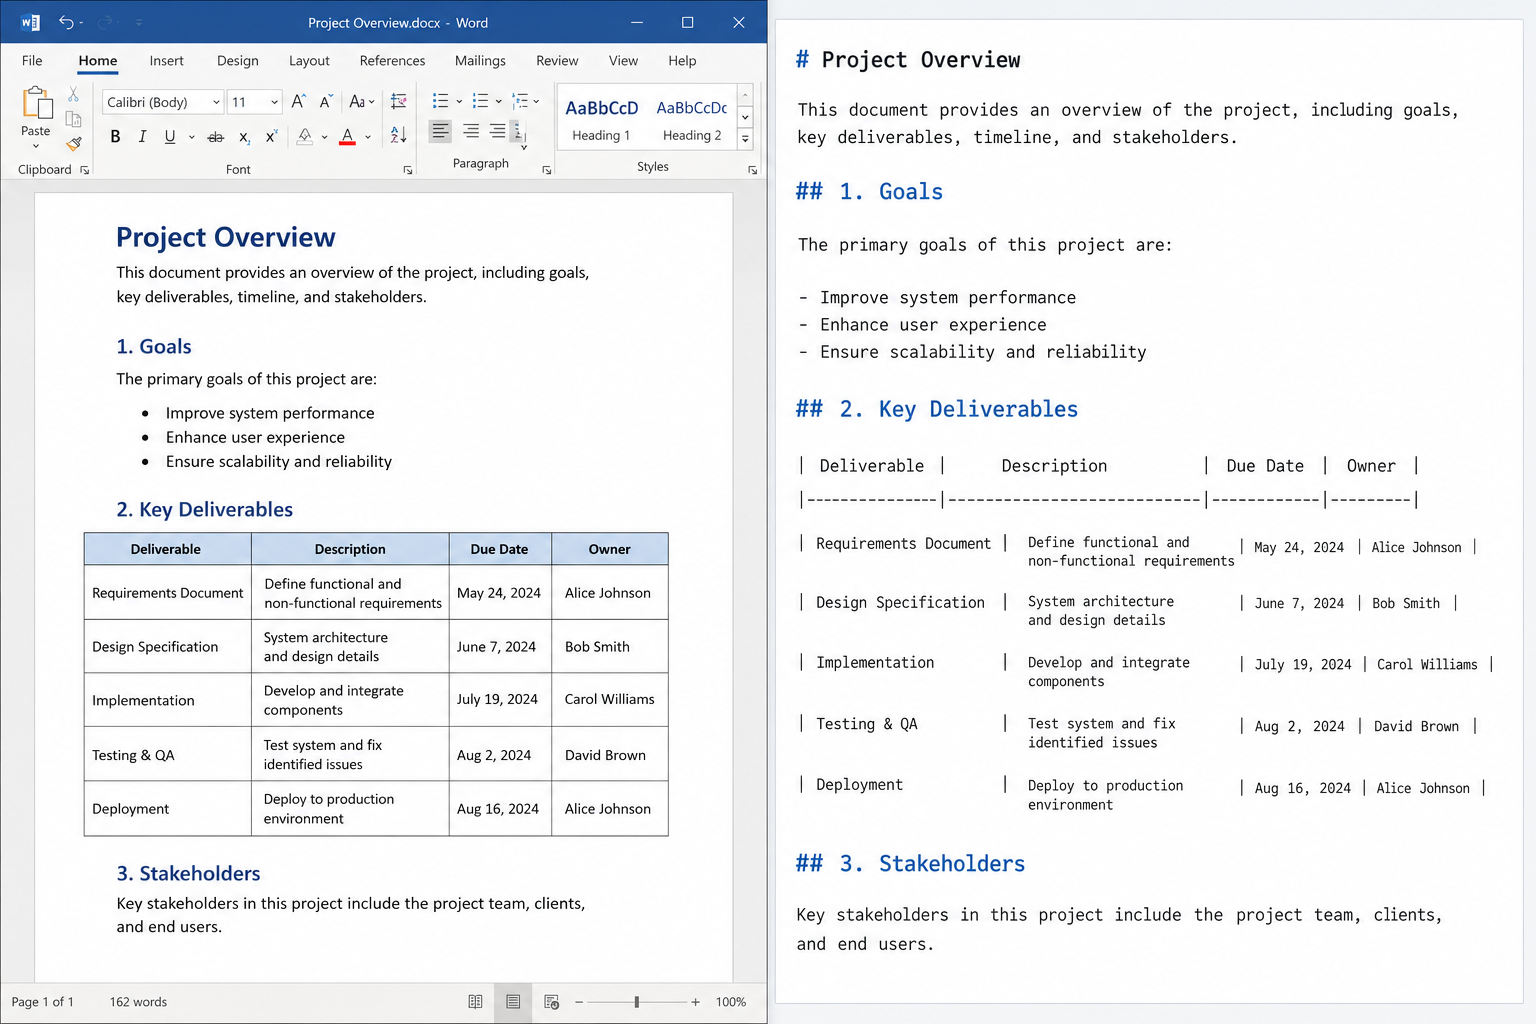Toggle strikethrough formatting
1536x1024 pixels.
(x=215, y=137)
